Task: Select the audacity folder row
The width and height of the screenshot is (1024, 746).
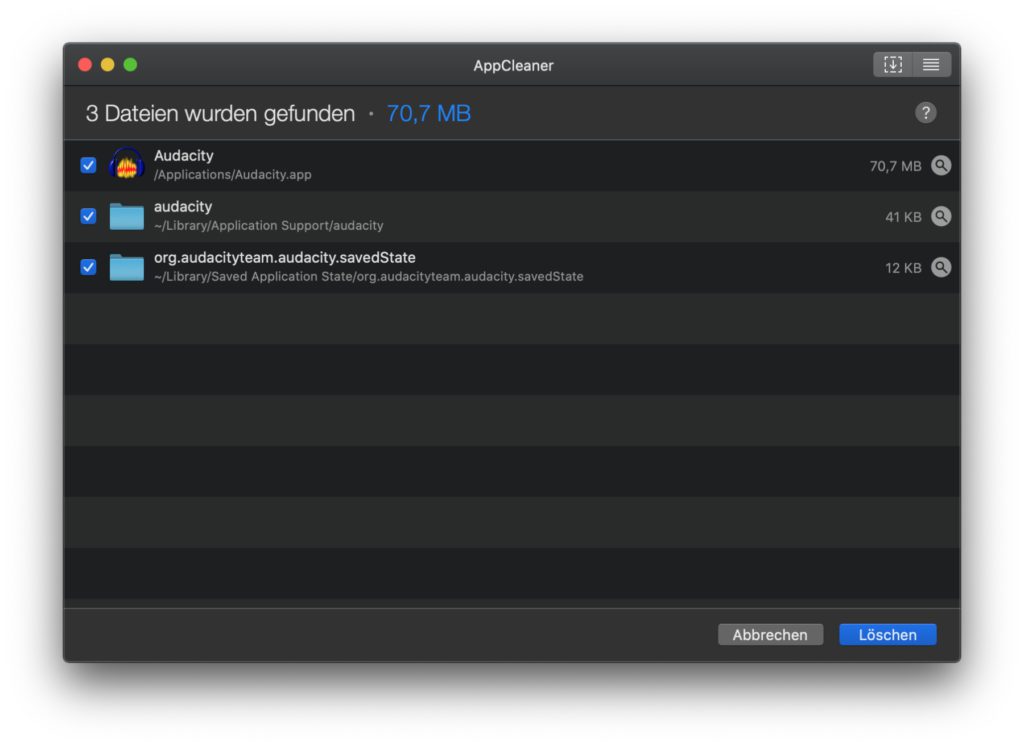Action: [500, 215]
